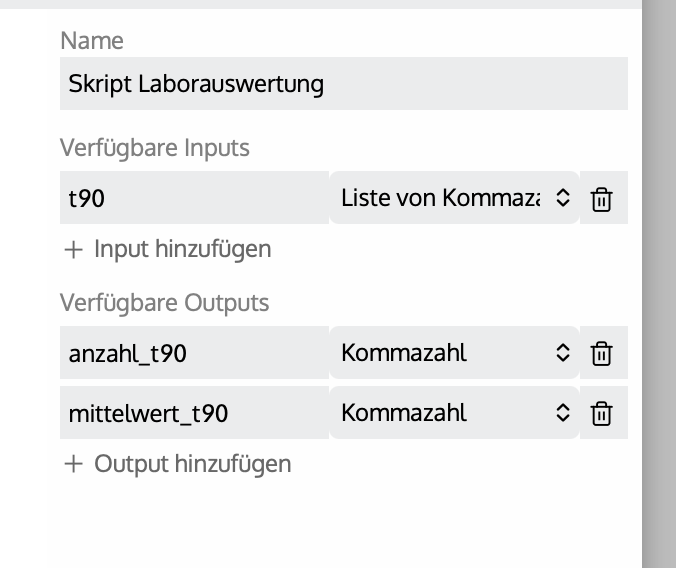
Task: Click the plus icon before Output hinzufügen
Action: pos(73,464)
